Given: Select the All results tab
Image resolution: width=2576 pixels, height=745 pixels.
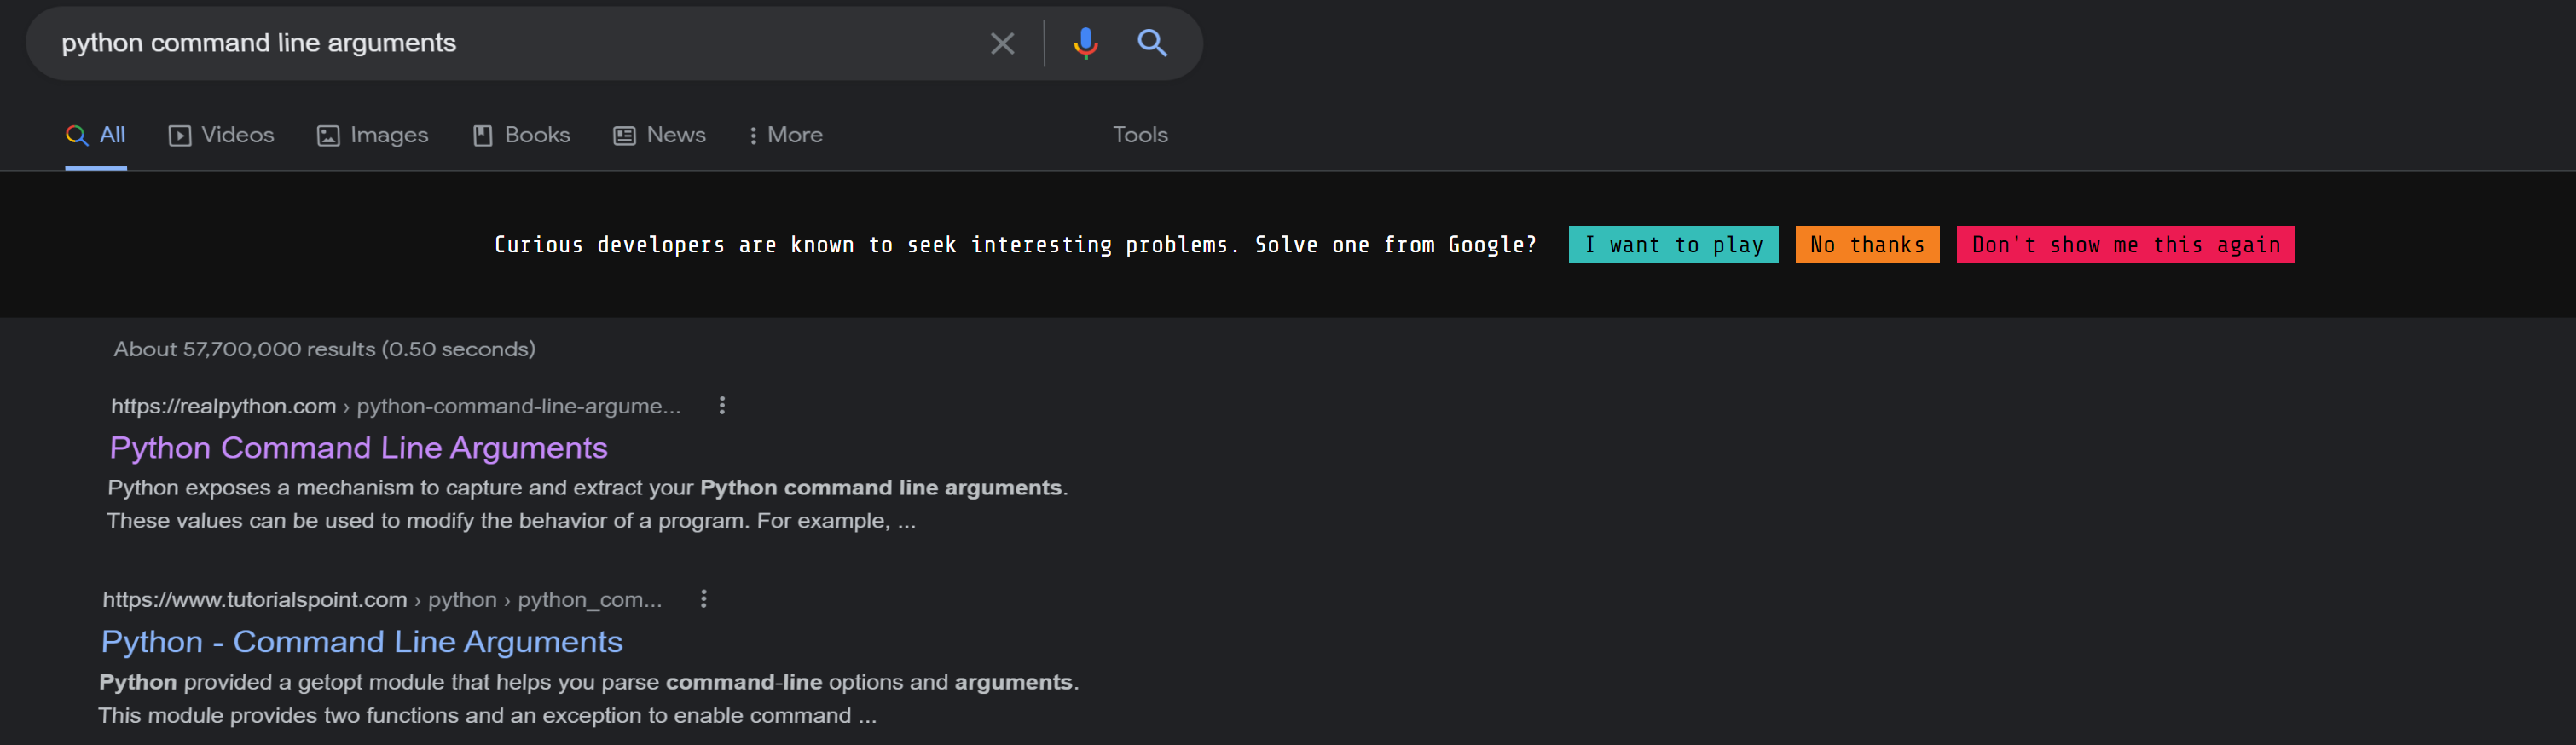Looking at the screenshot, I should [x=96, y=135].
